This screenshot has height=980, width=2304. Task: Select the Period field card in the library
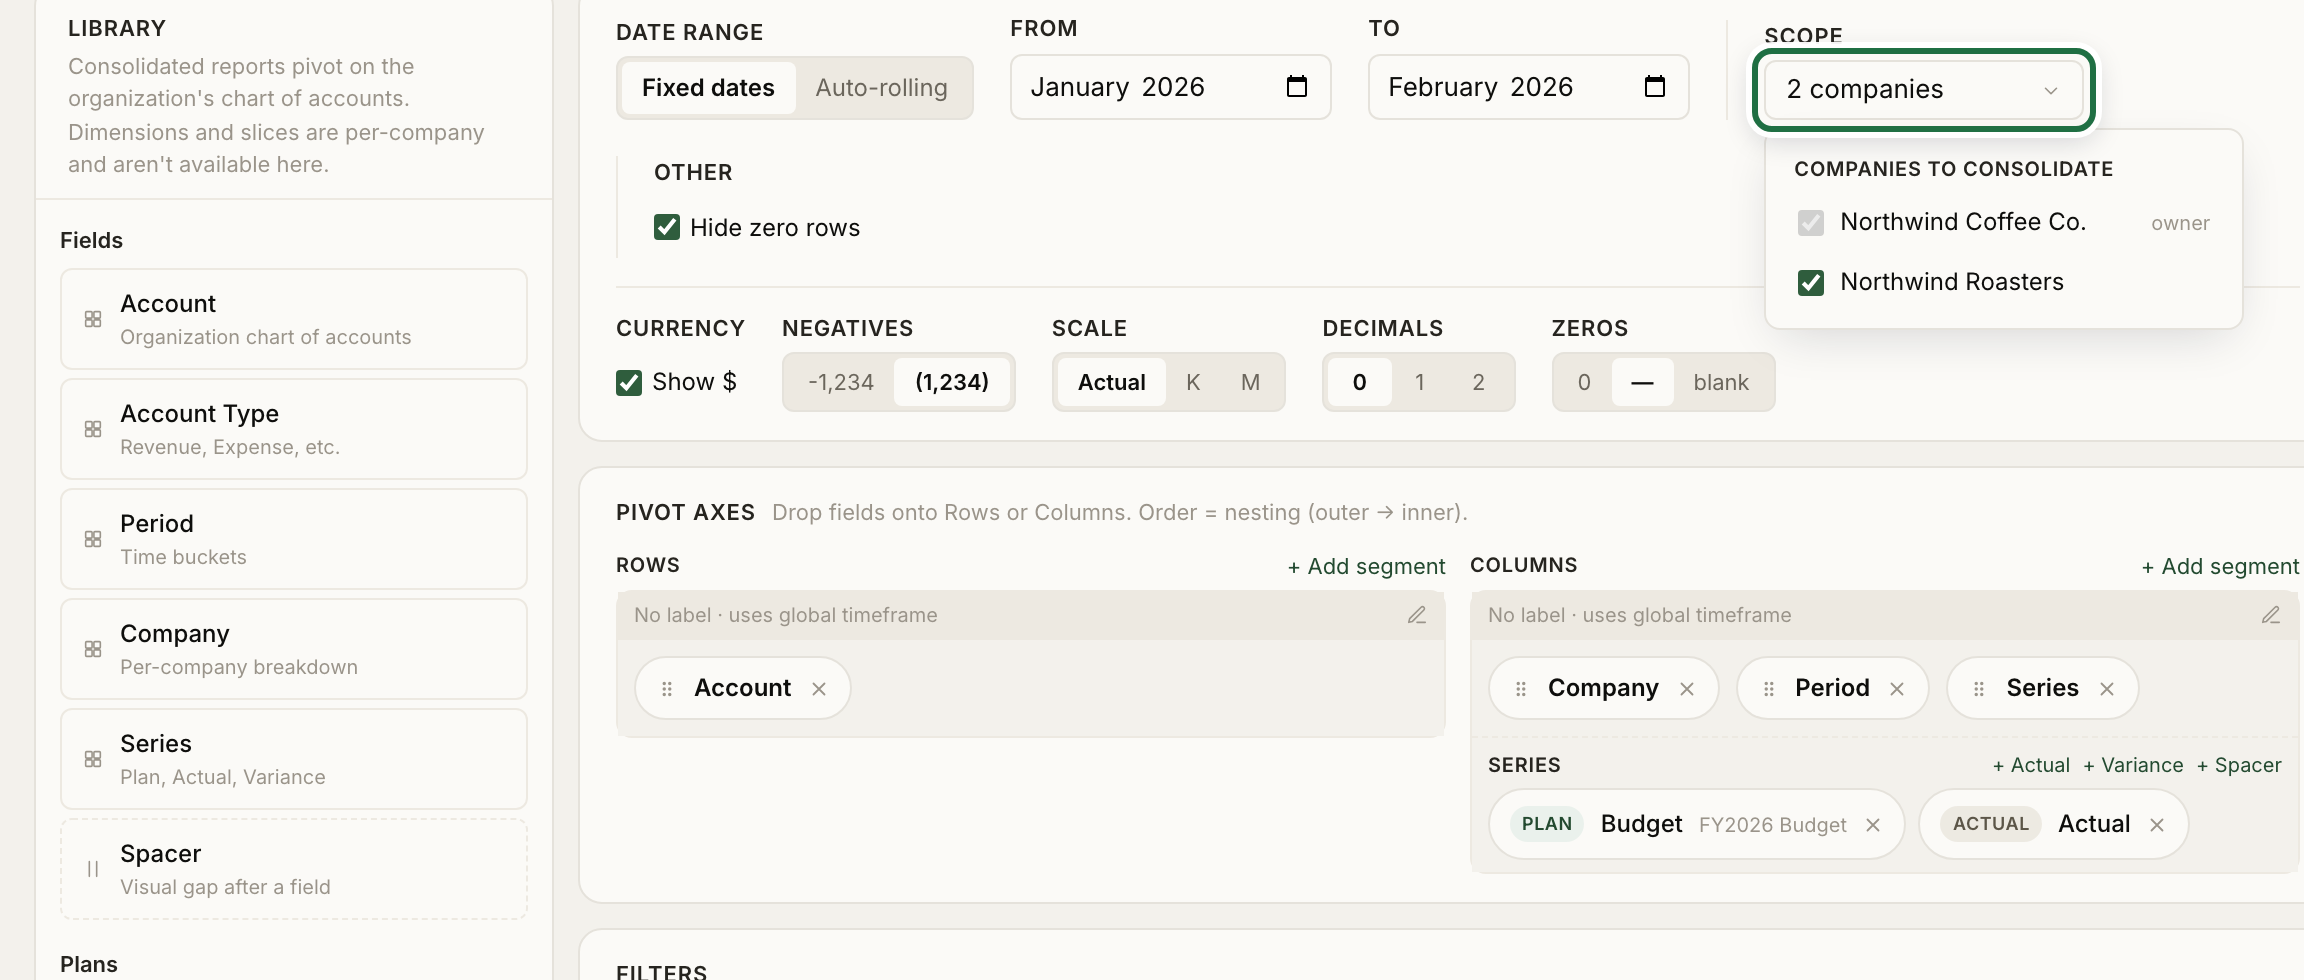click(293, 539)
